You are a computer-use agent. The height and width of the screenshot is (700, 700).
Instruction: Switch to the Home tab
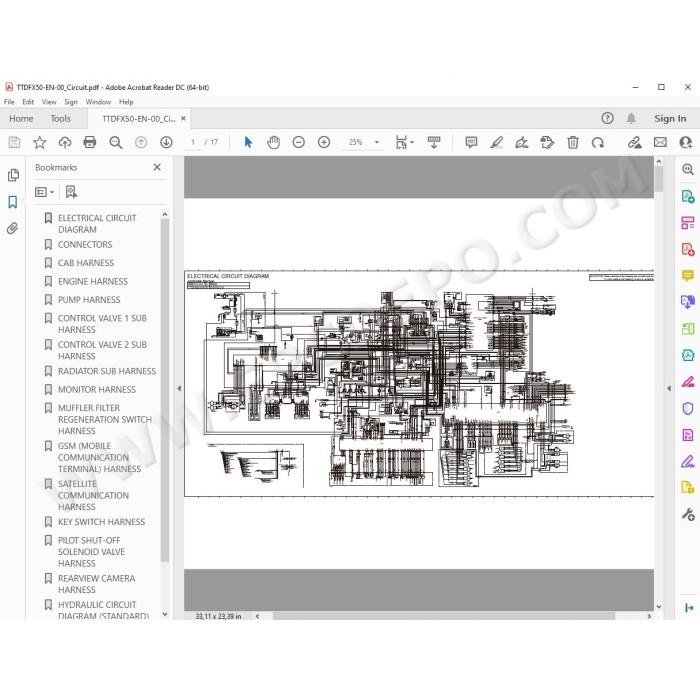click(21, 119)
